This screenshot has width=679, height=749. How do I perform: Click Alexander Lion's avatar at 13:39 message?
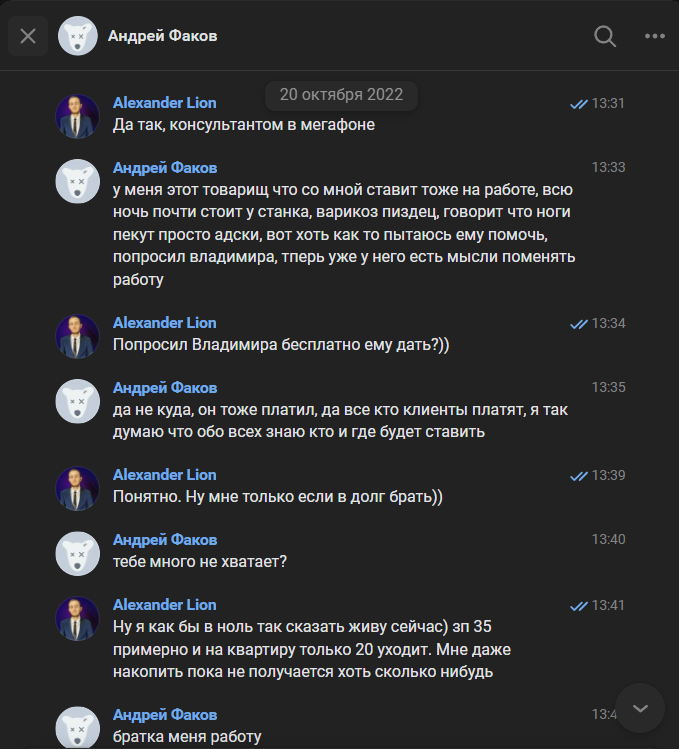77,488
